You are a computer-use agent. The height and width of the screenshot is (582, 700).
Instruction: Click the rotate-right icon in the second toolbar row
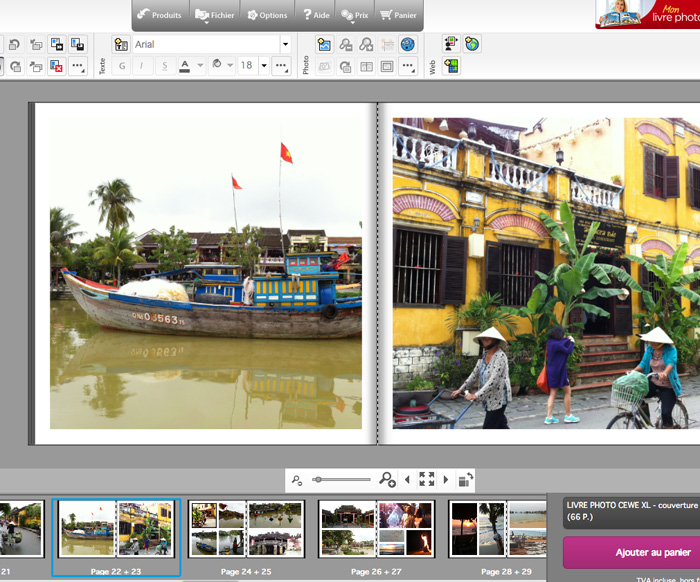coord(15,67)
